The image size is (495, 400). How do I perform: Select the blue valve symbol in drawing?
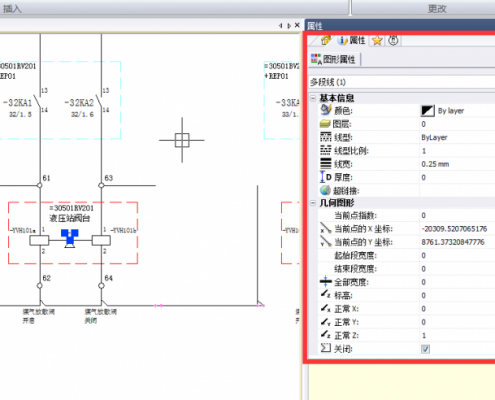(x=70, y=238)
